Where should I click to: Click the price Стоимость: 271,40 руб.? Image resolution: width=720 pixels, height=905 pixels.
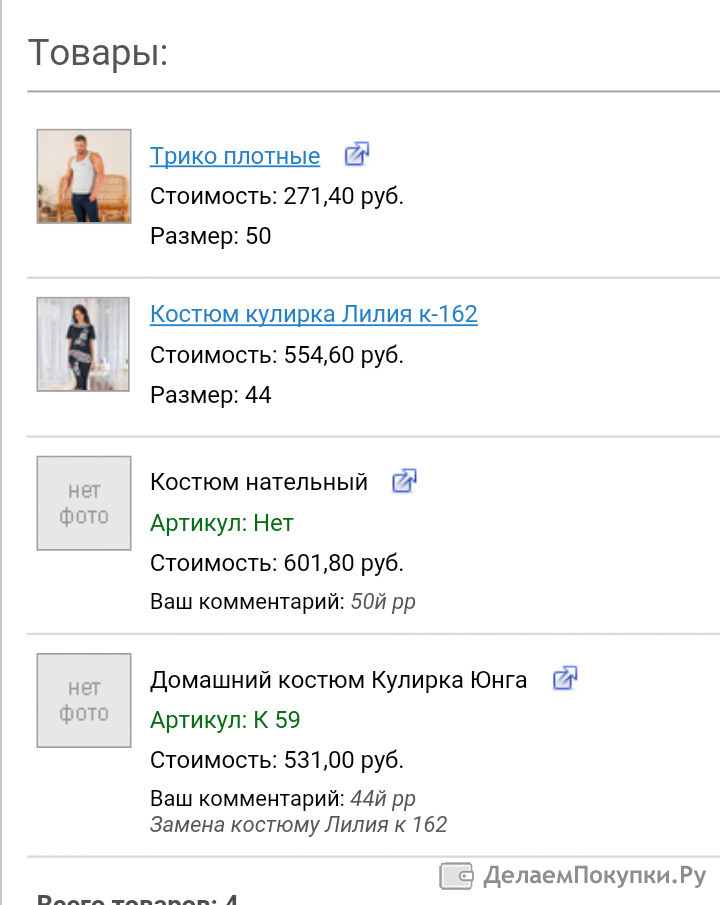[x=277, y=196]
